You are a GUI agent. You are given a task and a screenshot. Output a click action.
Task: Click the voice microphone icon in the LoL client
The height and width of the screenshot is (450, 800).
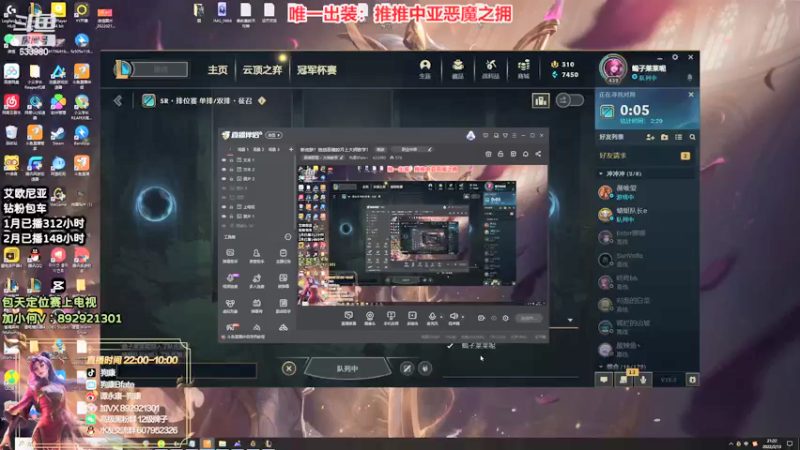(643, 380)
